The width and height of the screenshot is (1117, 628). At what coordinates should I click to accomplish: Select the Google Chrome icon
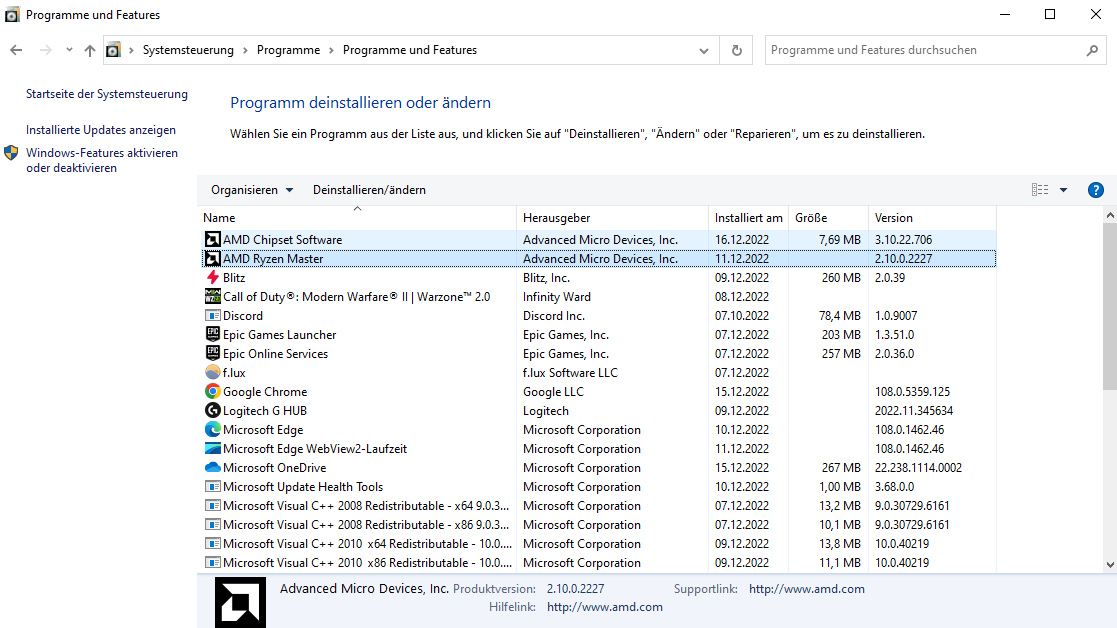212,392
